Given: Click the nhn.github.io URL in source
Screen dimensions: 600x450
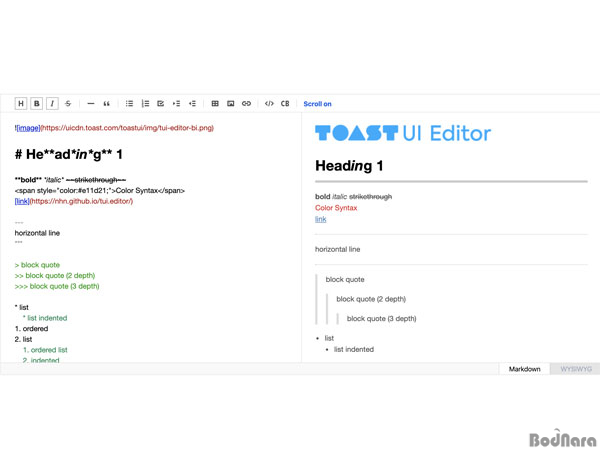Looking at the screenshot, I should [x=81, y=201].
